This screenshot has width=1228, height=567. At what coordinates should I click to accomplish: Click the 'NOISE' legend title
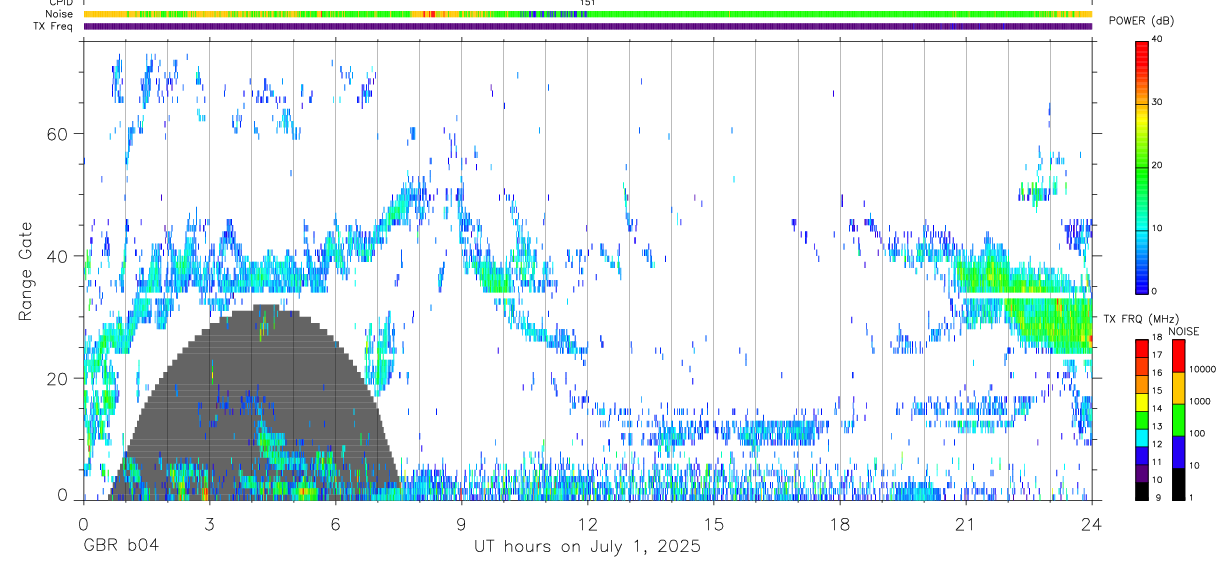(1183, 332)
